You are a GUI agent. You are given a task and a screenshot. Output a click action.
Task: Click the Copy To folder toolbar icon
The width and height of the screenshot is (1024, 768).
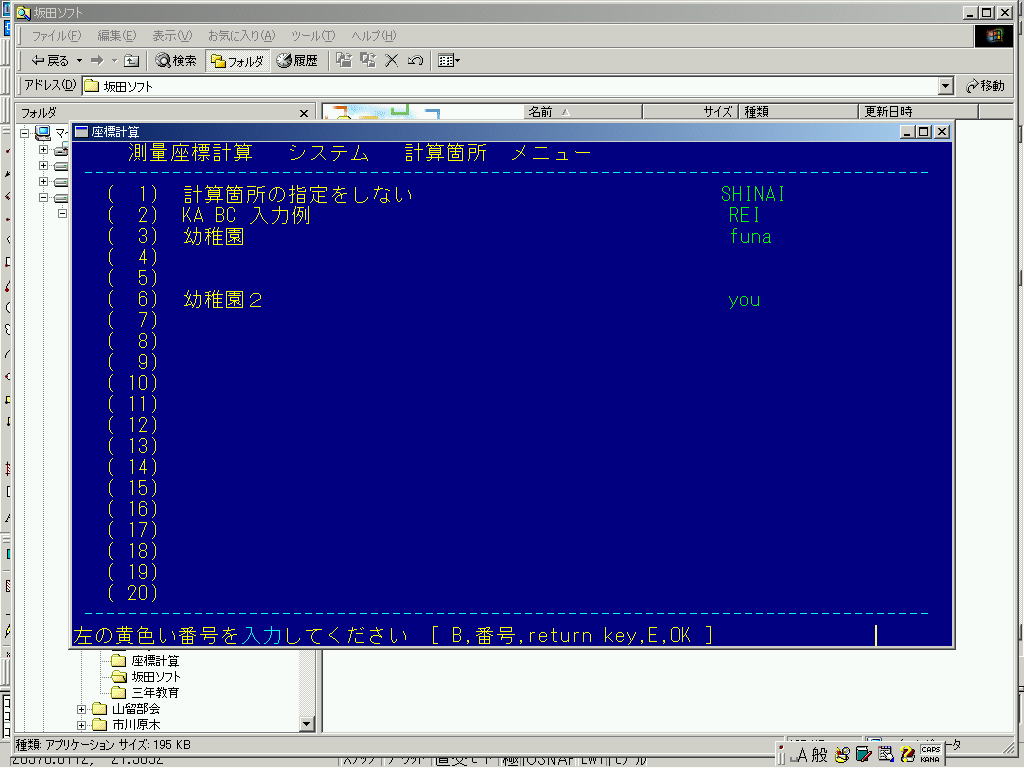[368, 60]
